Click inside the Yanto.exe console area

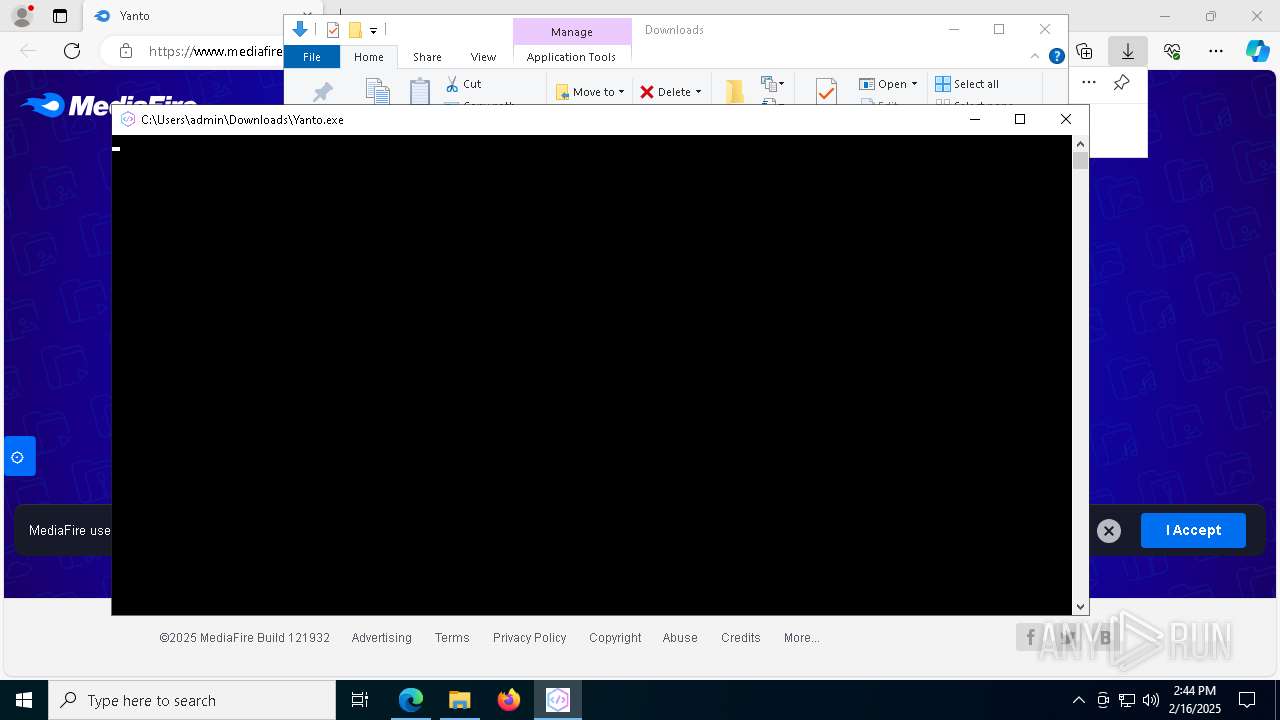pyautogui.click(x=592, y=375)
